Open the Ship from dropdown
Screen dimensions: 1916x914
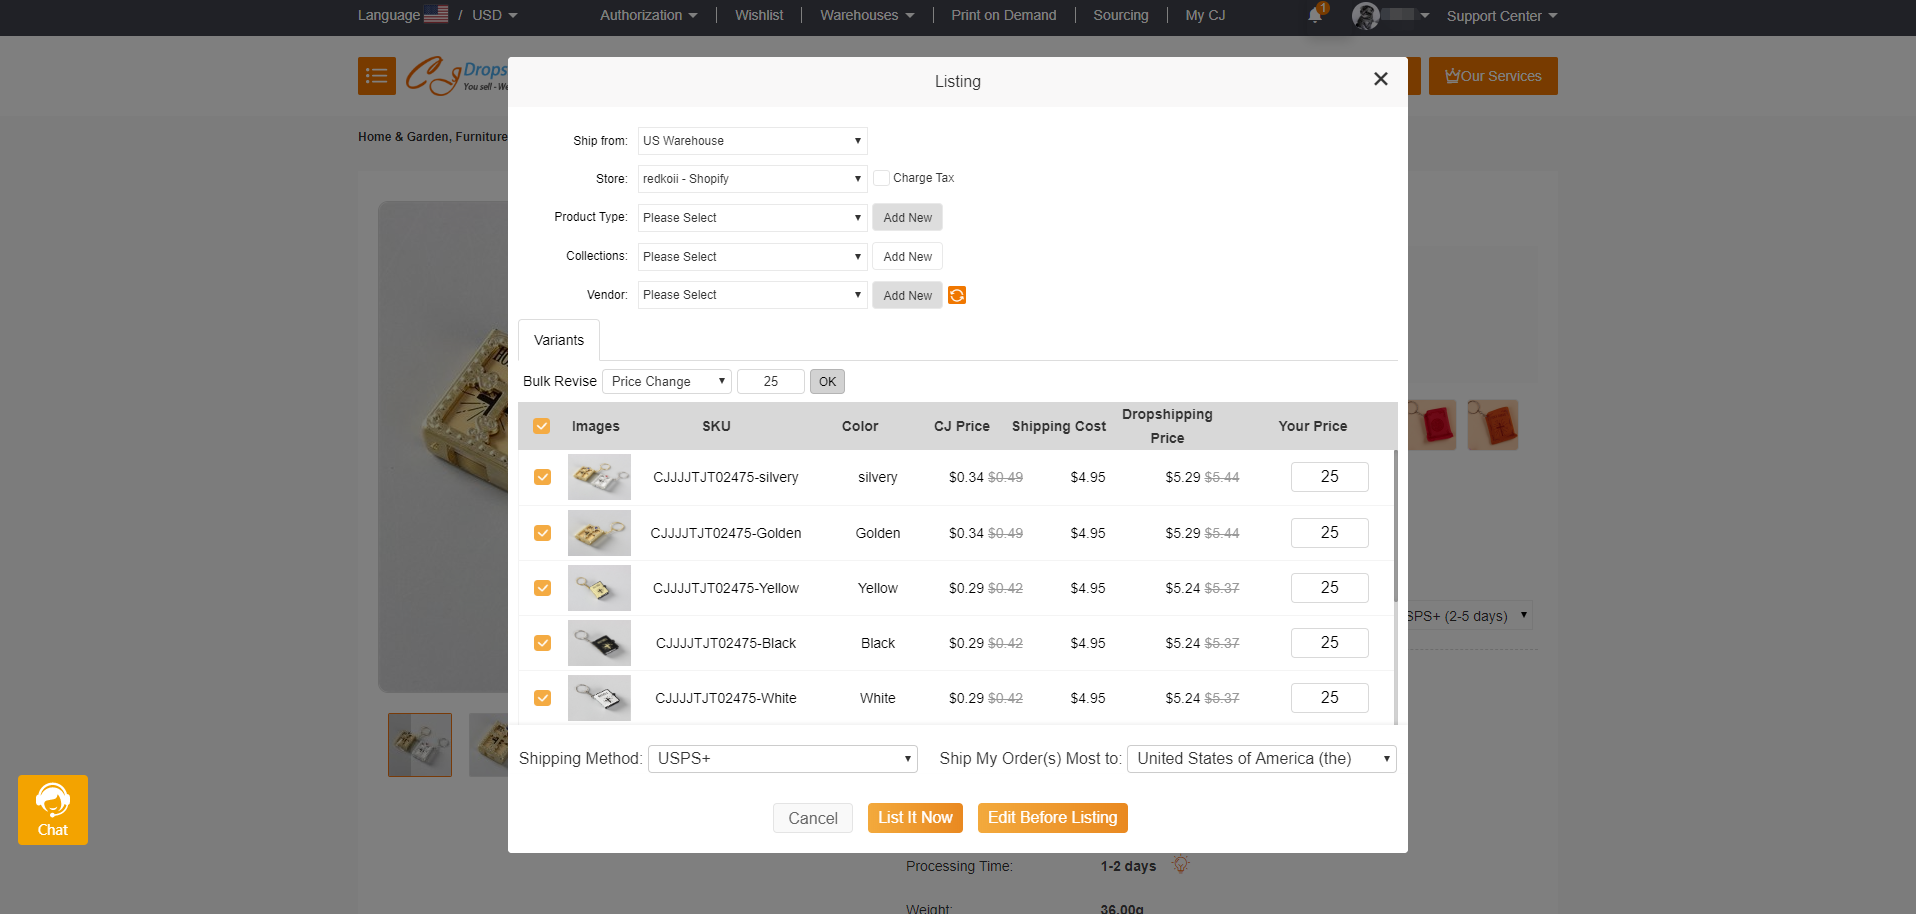(x=752, y=141)
